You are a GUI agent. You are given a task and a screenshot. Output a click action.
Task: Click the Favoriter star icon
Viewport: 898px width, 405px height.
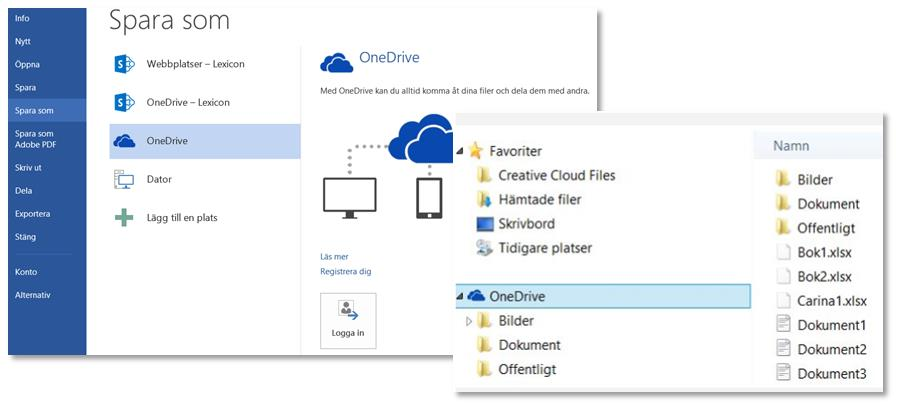(x=475, y=151)
